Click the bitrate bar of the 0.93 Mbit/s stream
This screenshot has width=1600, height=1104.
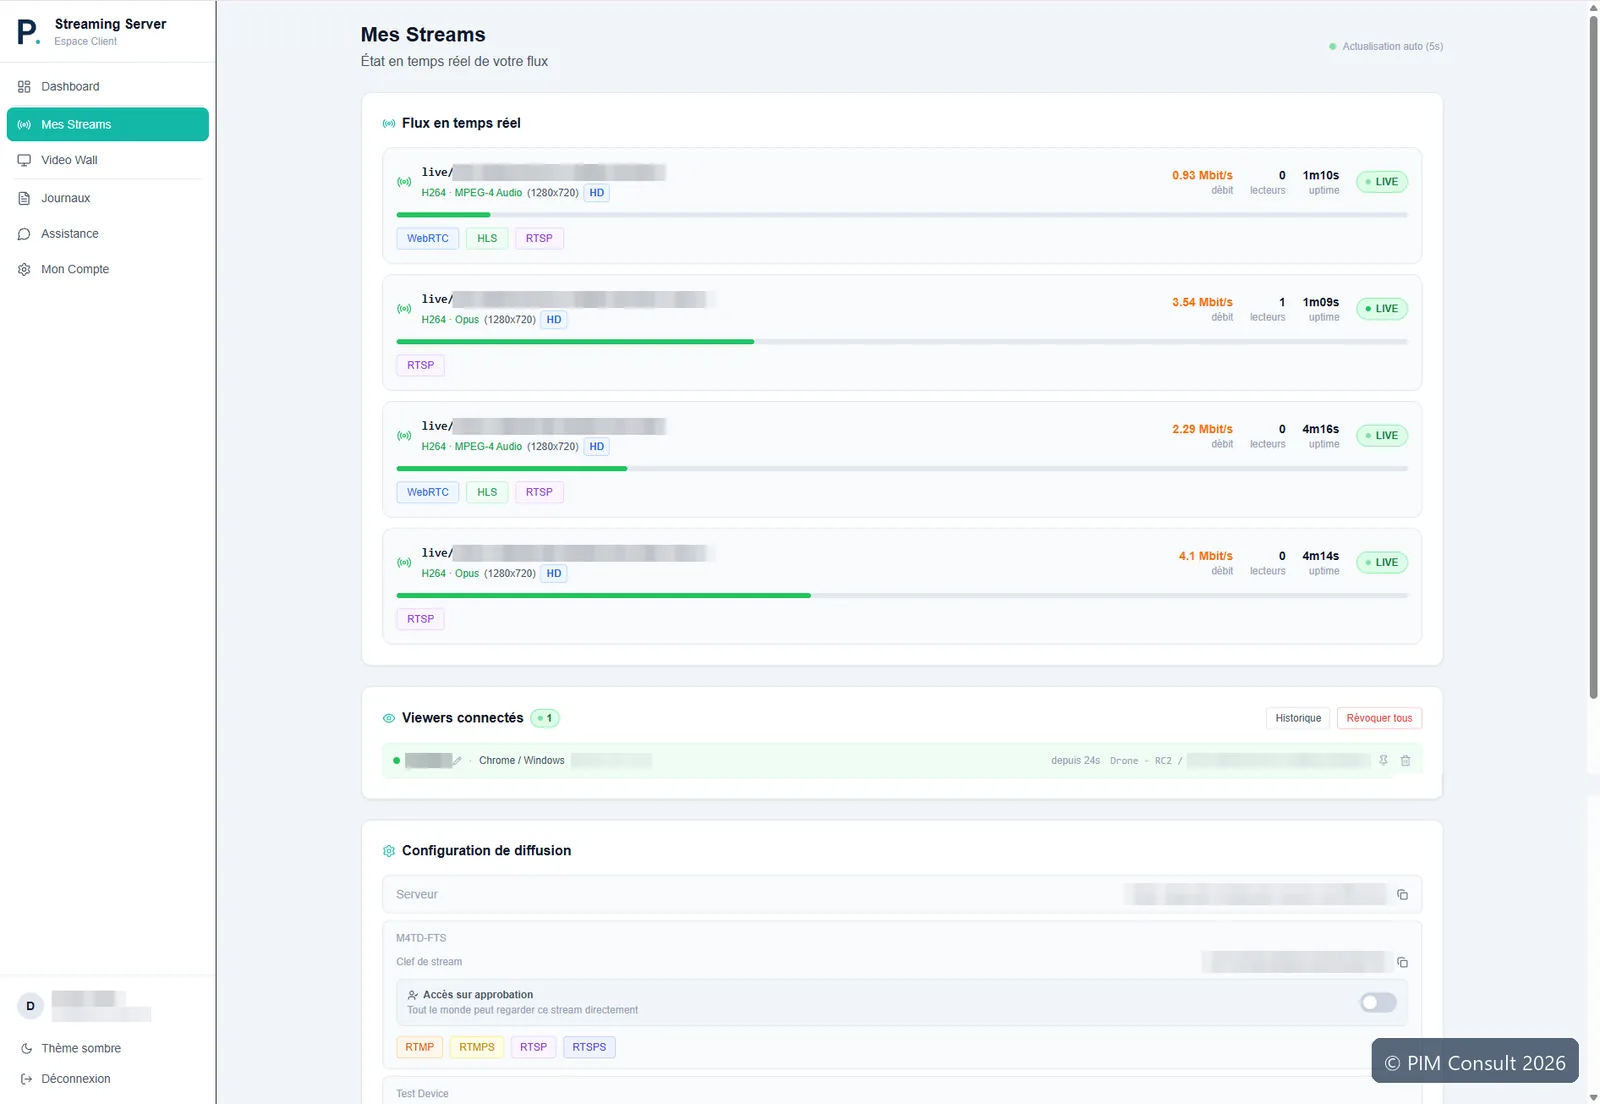pyautogui.click(x=902, y=215)
